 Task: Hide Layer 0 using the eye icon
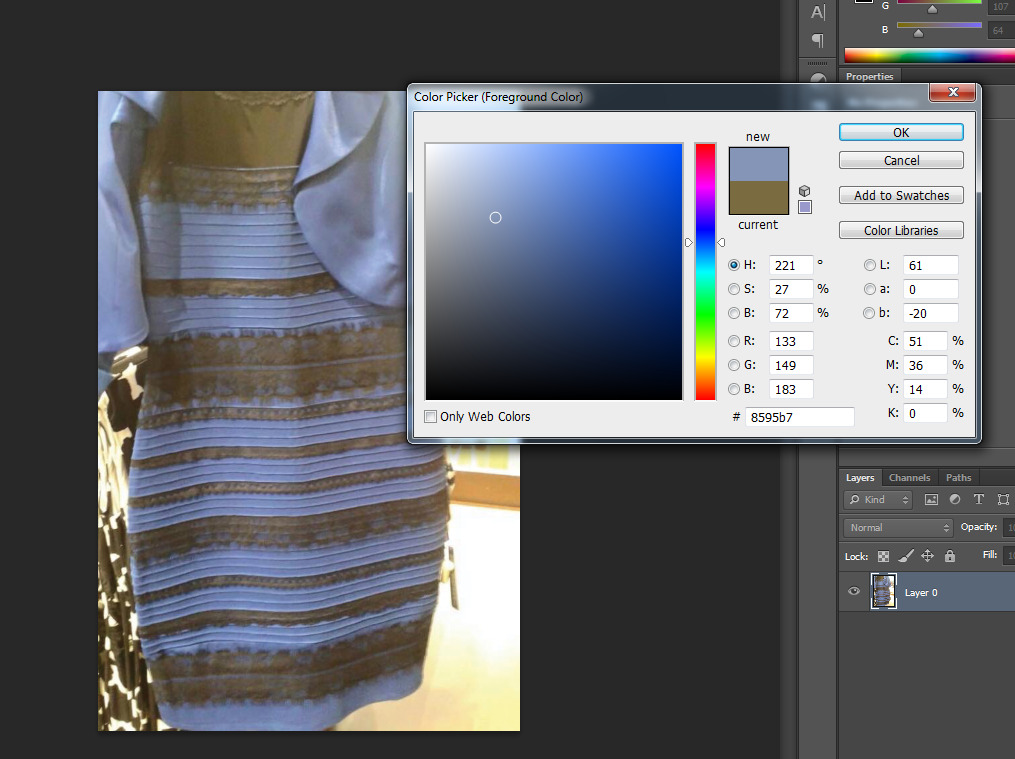click(x=854, y=592)
